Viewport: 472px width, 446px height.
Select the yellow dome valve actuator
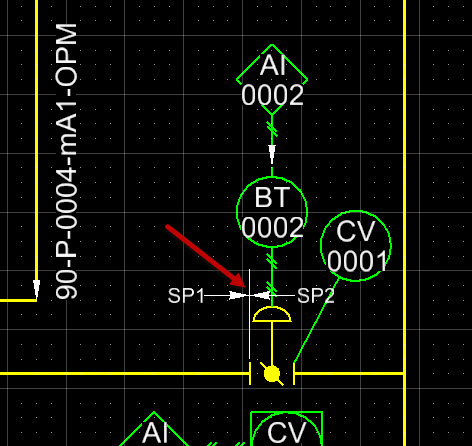(272, 314)
